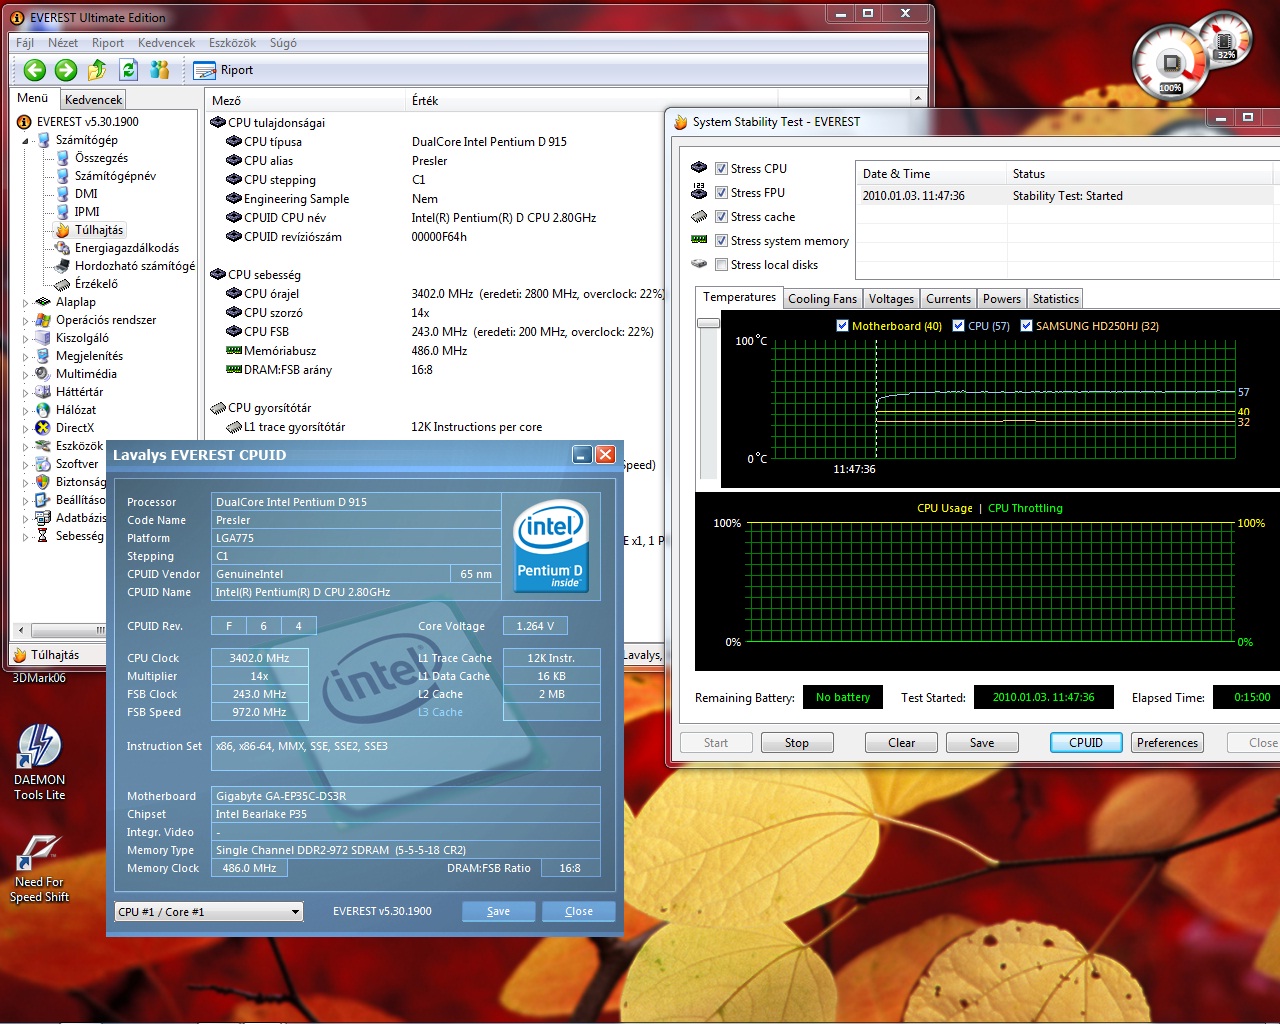Viewport: 1280px width, 1024px height.
Task: Expand the Alaplap tree node
Action: click(25, 302)
